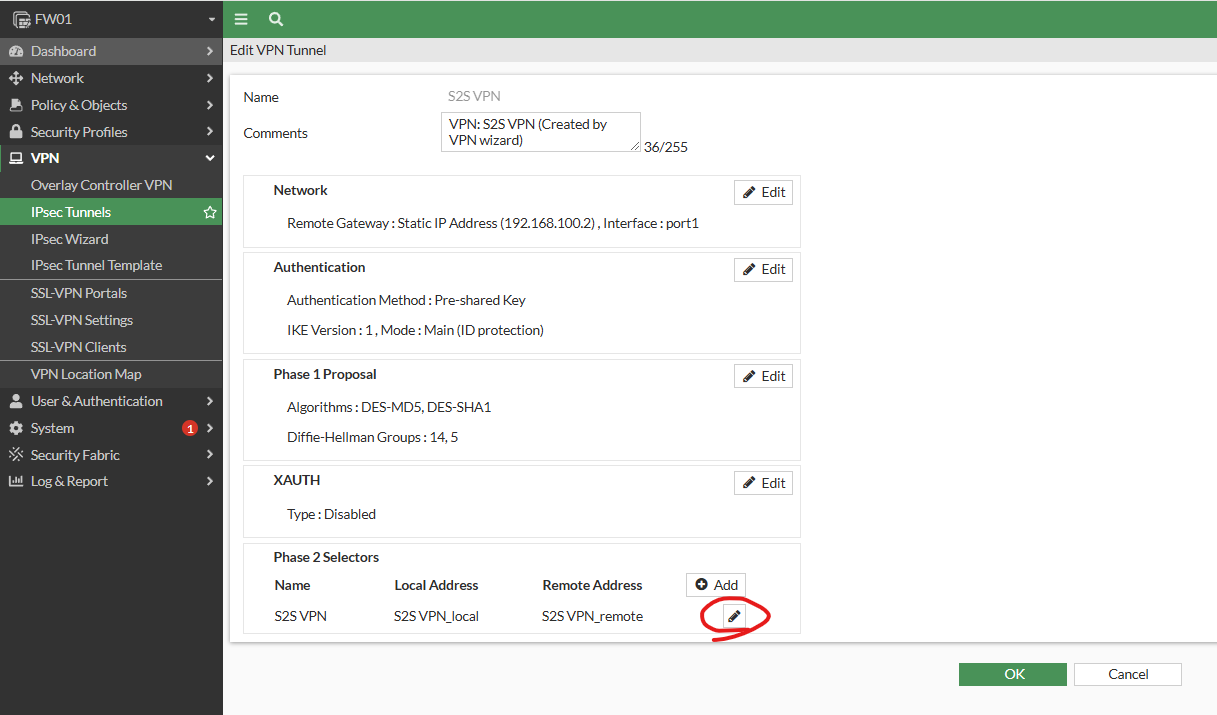Edit the Phase 1 Proposal section
Image resolution: width=1217 pixels, height=715 pixels.
coord(763,376)
